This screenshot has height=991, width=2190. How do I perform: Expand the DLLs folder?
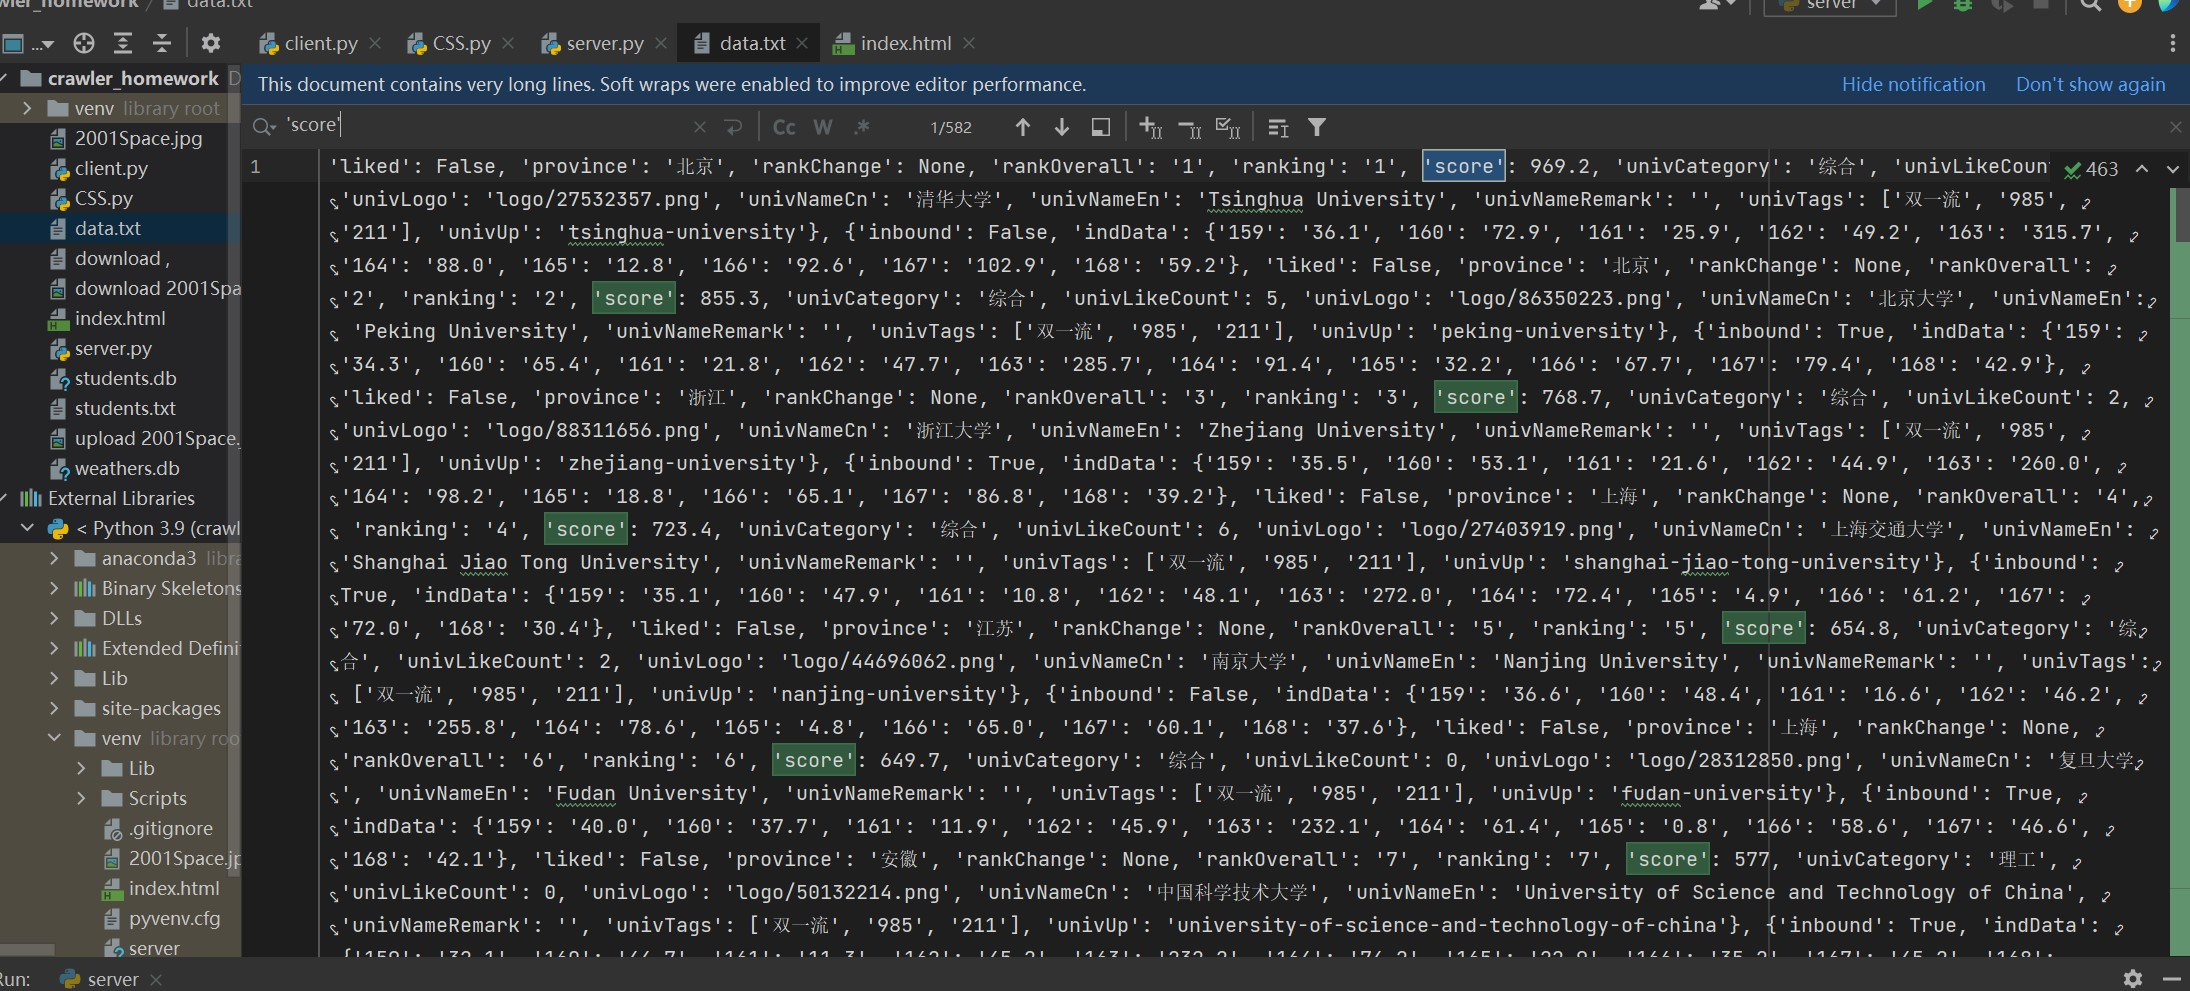click(54, 618)
